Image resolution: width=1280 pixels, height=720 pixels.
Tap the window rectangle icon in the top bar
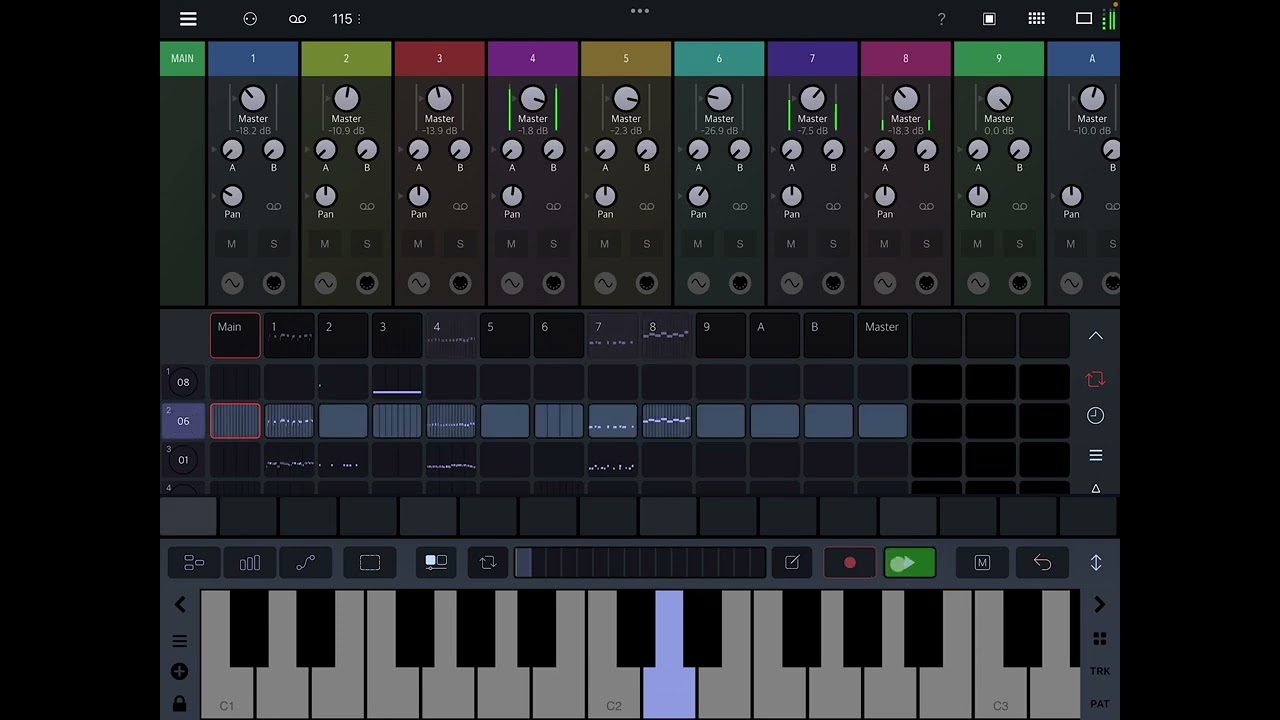tap(1084, 19)
